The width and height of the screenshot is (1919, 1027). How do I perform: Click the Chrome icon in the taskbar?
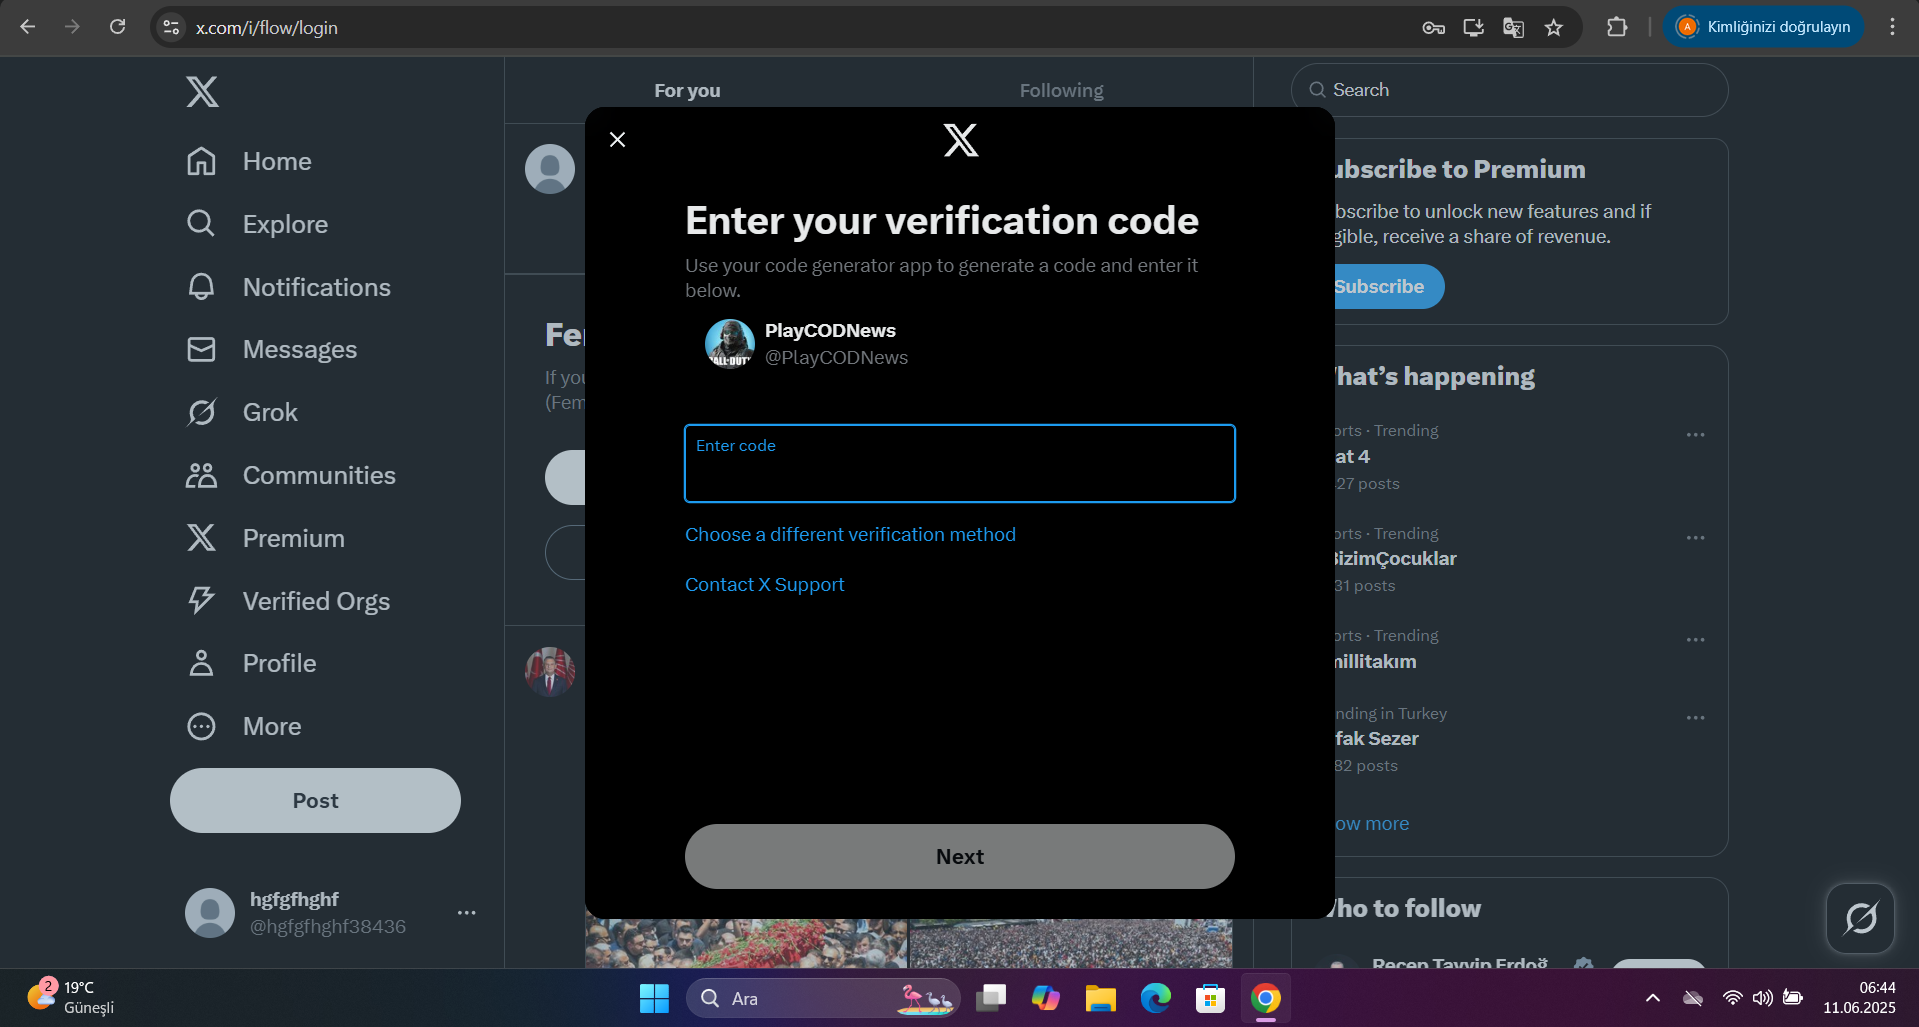coord(1266,998)
